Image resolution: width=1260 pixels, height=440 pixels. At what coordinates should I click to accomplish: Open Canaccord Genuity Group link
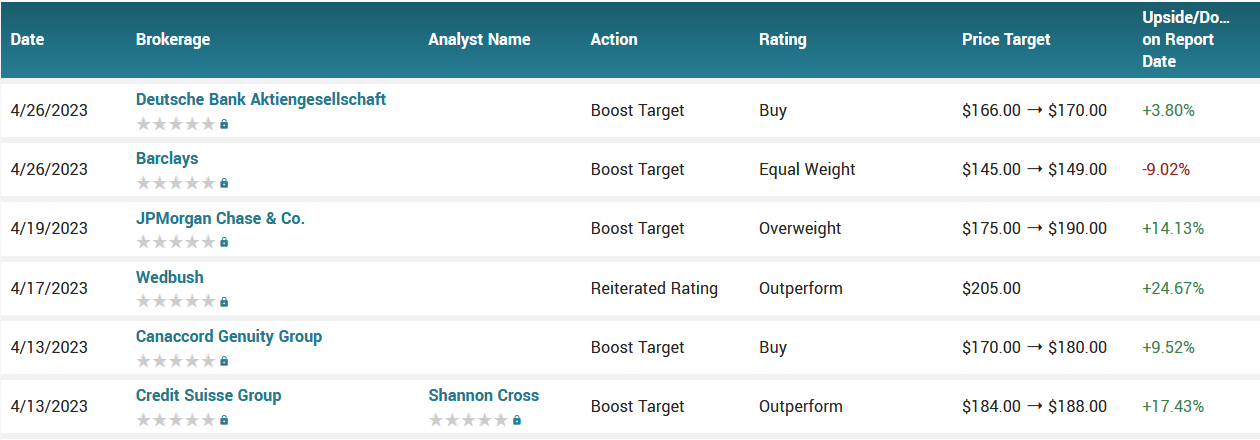pos(229,336)
